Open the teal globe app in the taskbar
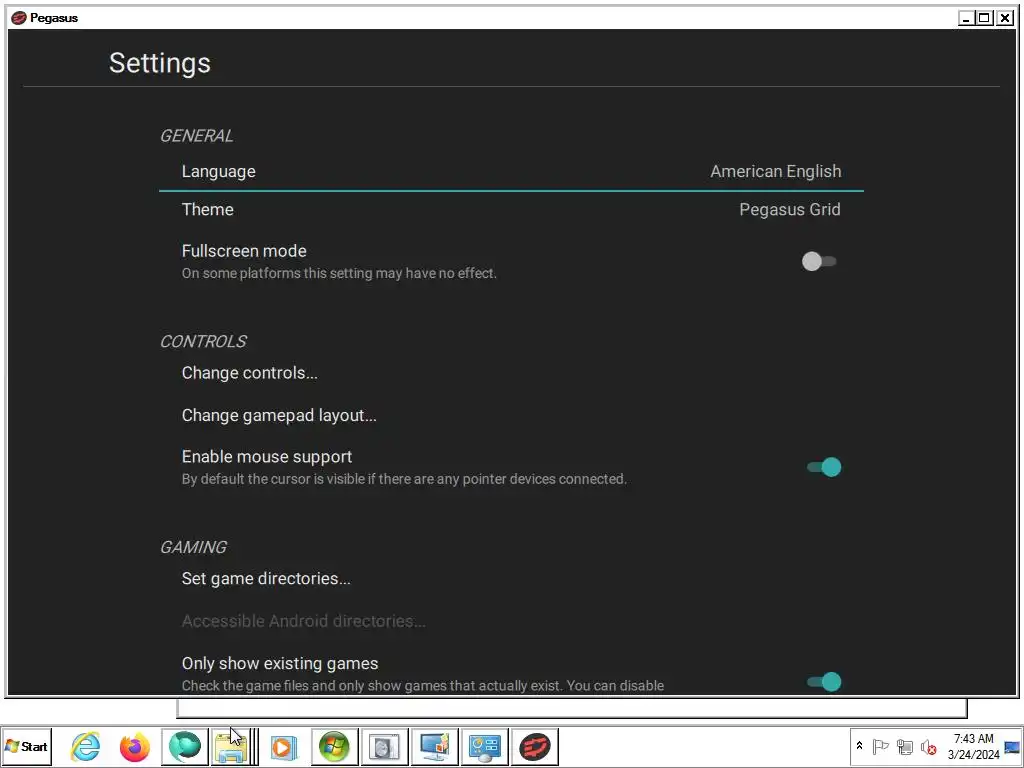1024x768 pixels. (x=185, y=746)
